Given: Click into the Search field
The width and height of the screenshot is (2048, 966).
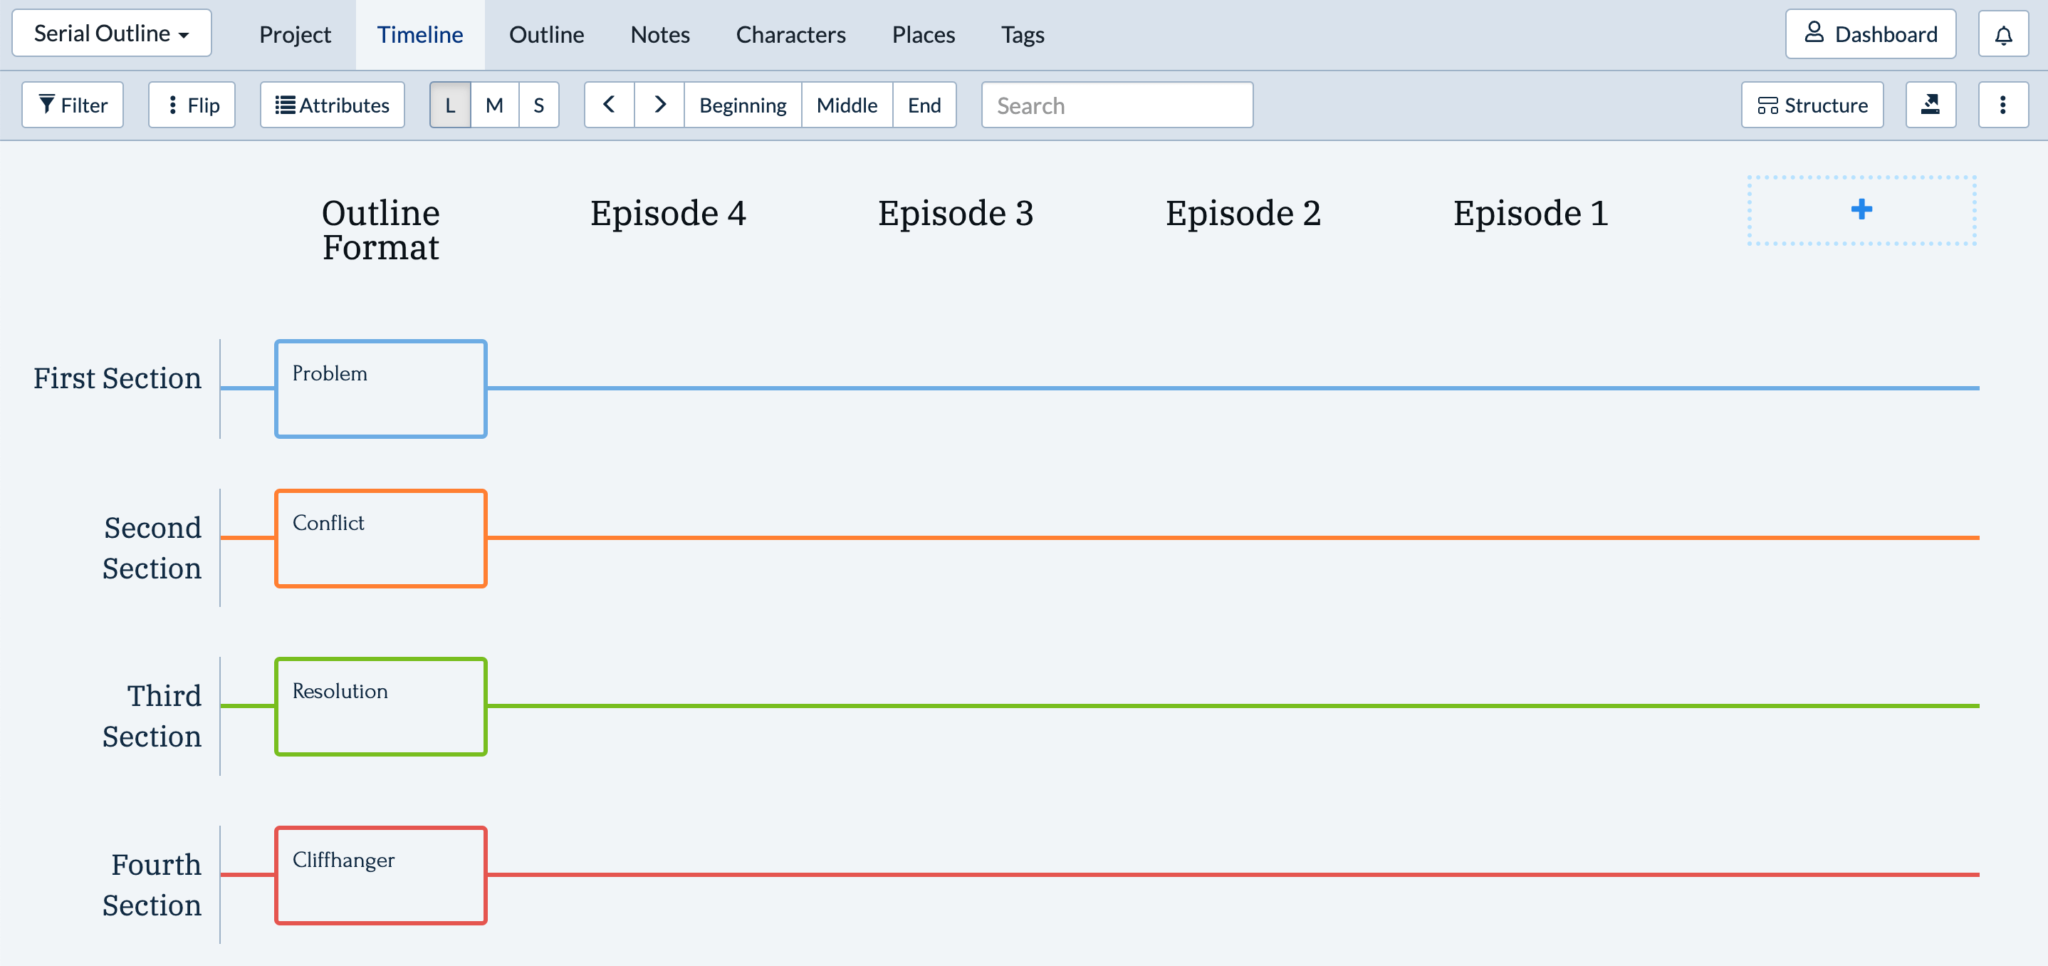Looking at the screenshot, I should click(1117, 105).
